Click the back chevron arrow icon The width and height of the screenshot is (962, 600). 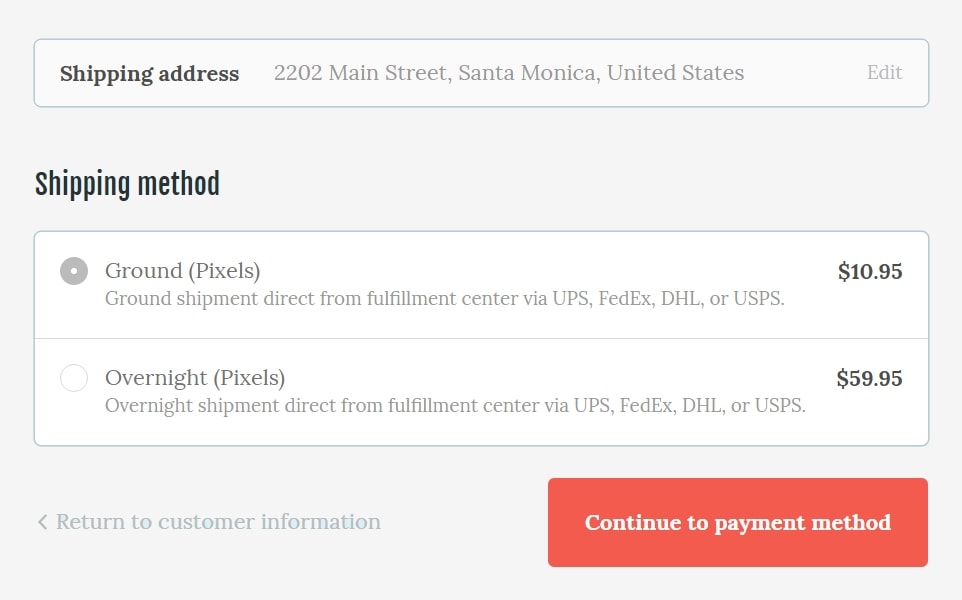click(x=42, y=522)
